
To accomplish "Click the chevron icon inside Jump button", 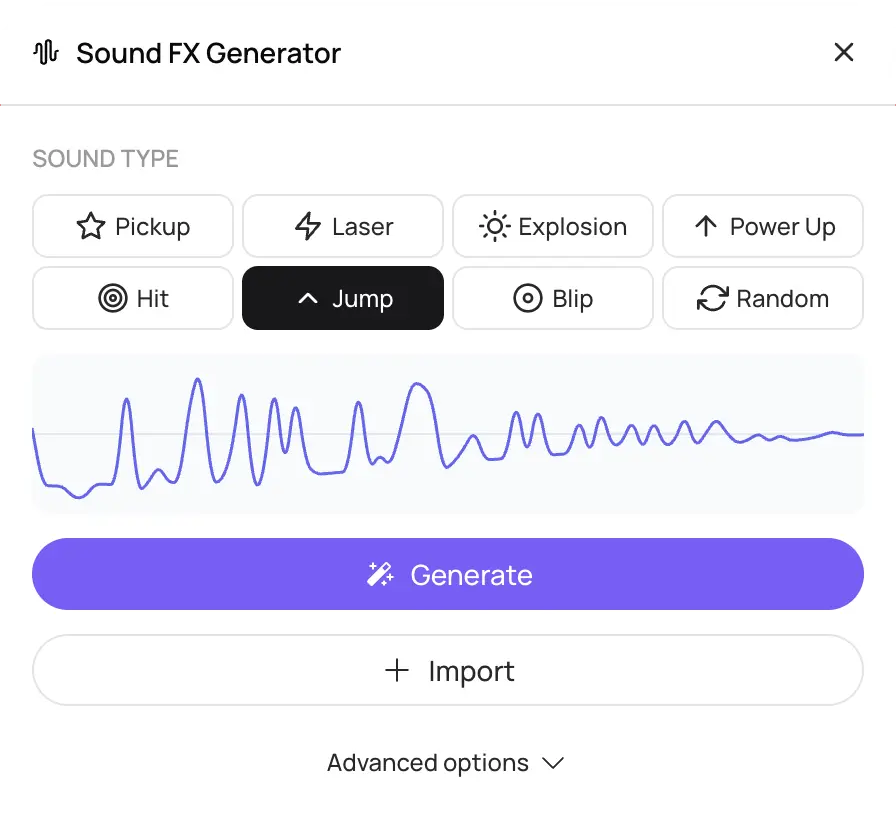I will coord(307,298).
